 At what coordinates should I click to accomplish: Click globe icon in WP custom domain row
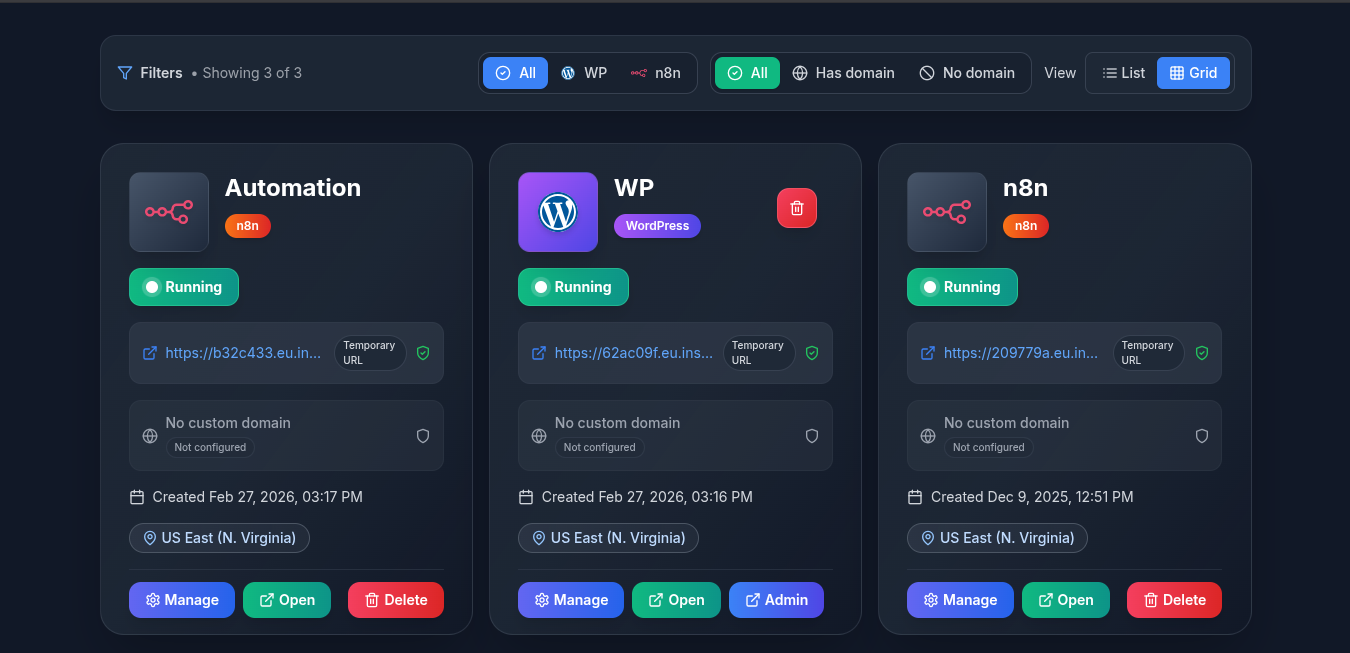click(539, 436)
